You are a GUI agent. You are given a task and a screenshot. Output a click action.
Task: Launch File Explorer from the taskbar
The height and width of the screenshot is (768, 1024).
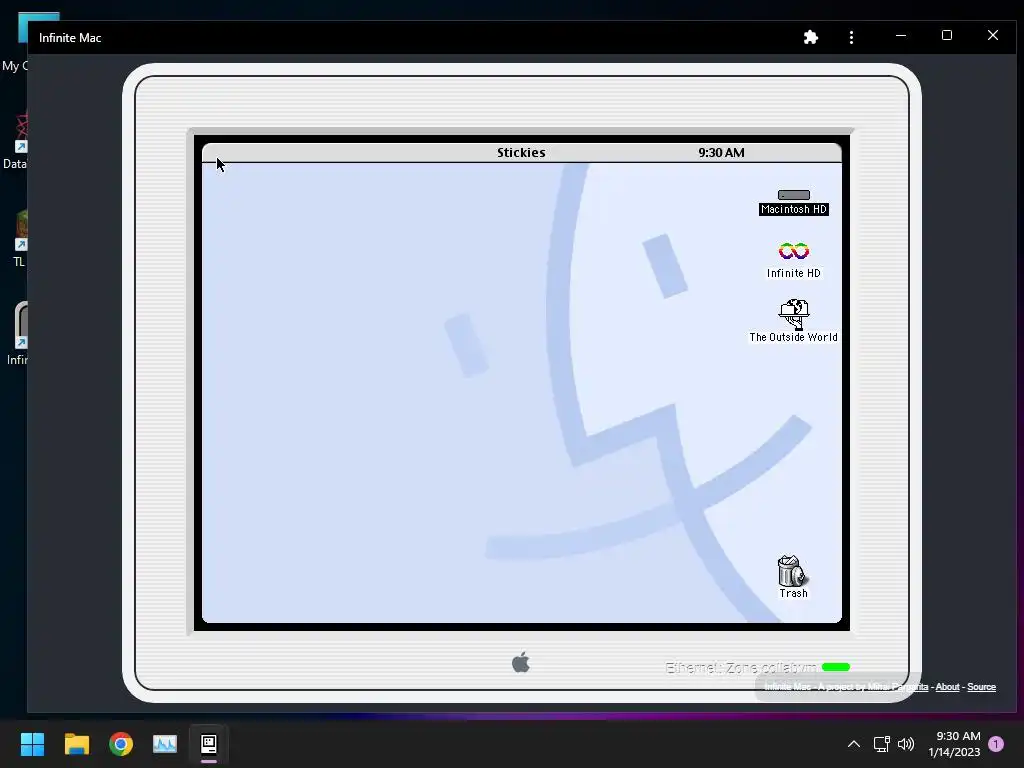(76, 744)
